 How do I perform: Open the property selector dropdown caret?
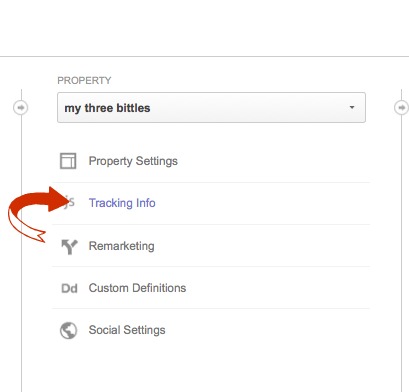pyautogui.click(x=352, y=107)
